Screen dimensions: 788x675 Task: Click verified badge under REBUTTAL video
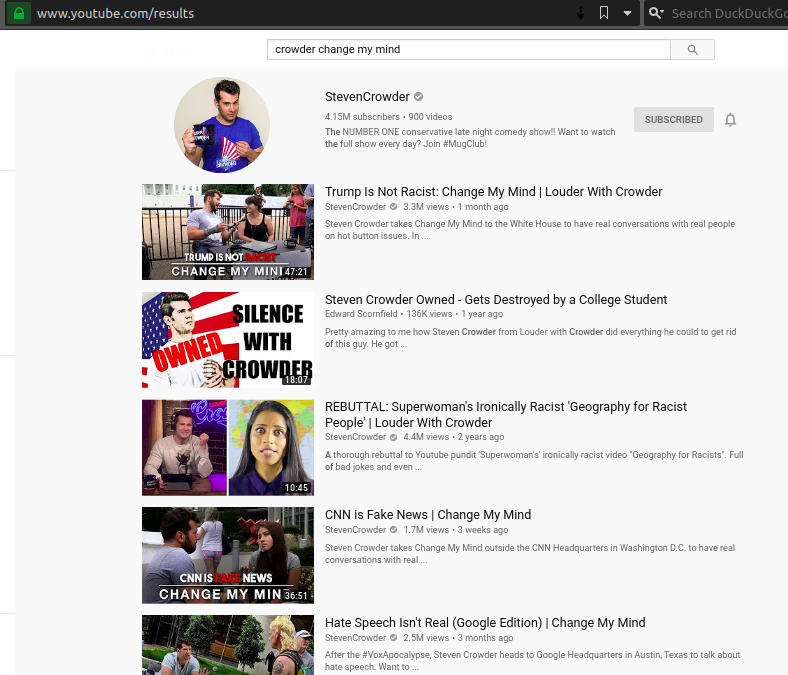click(393, 437)
